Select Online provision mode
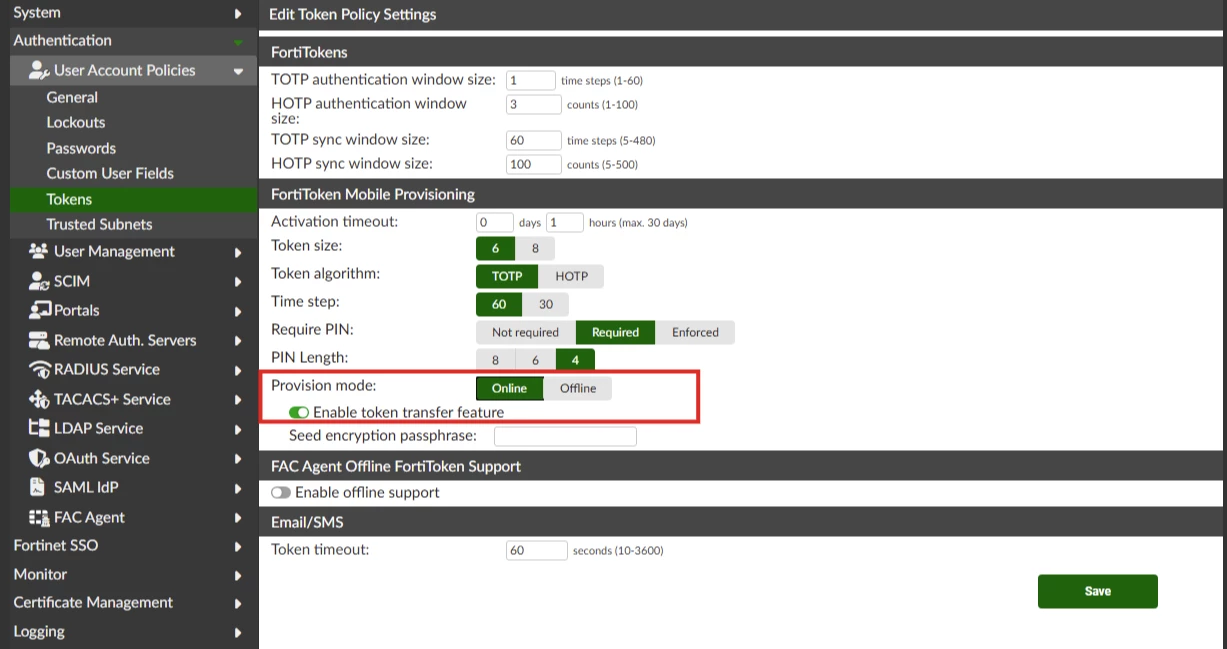 (509, 388)
